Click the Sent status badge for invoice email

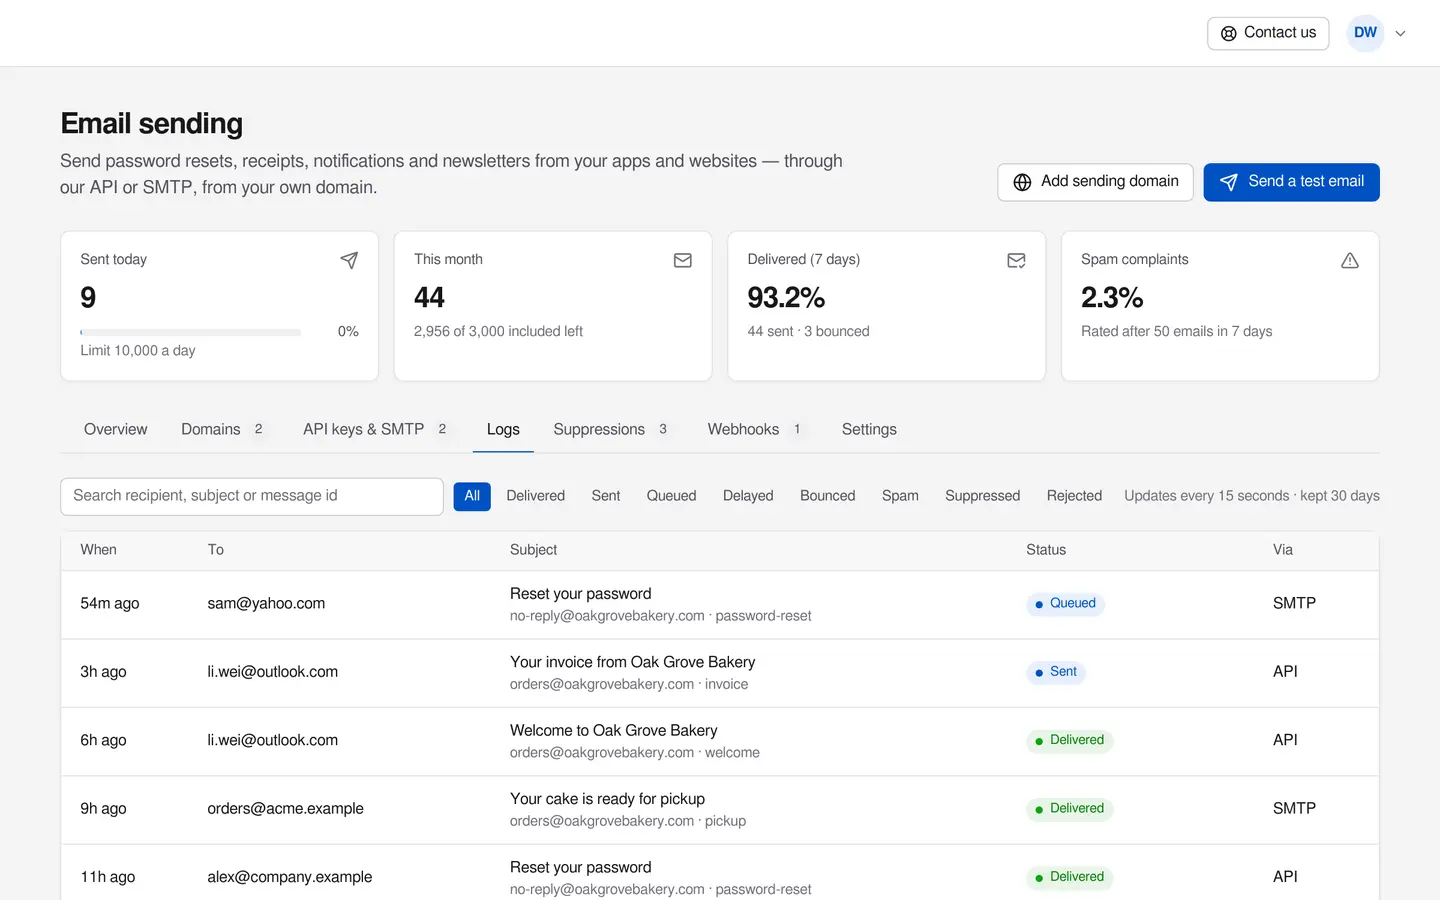point(1056,672)
